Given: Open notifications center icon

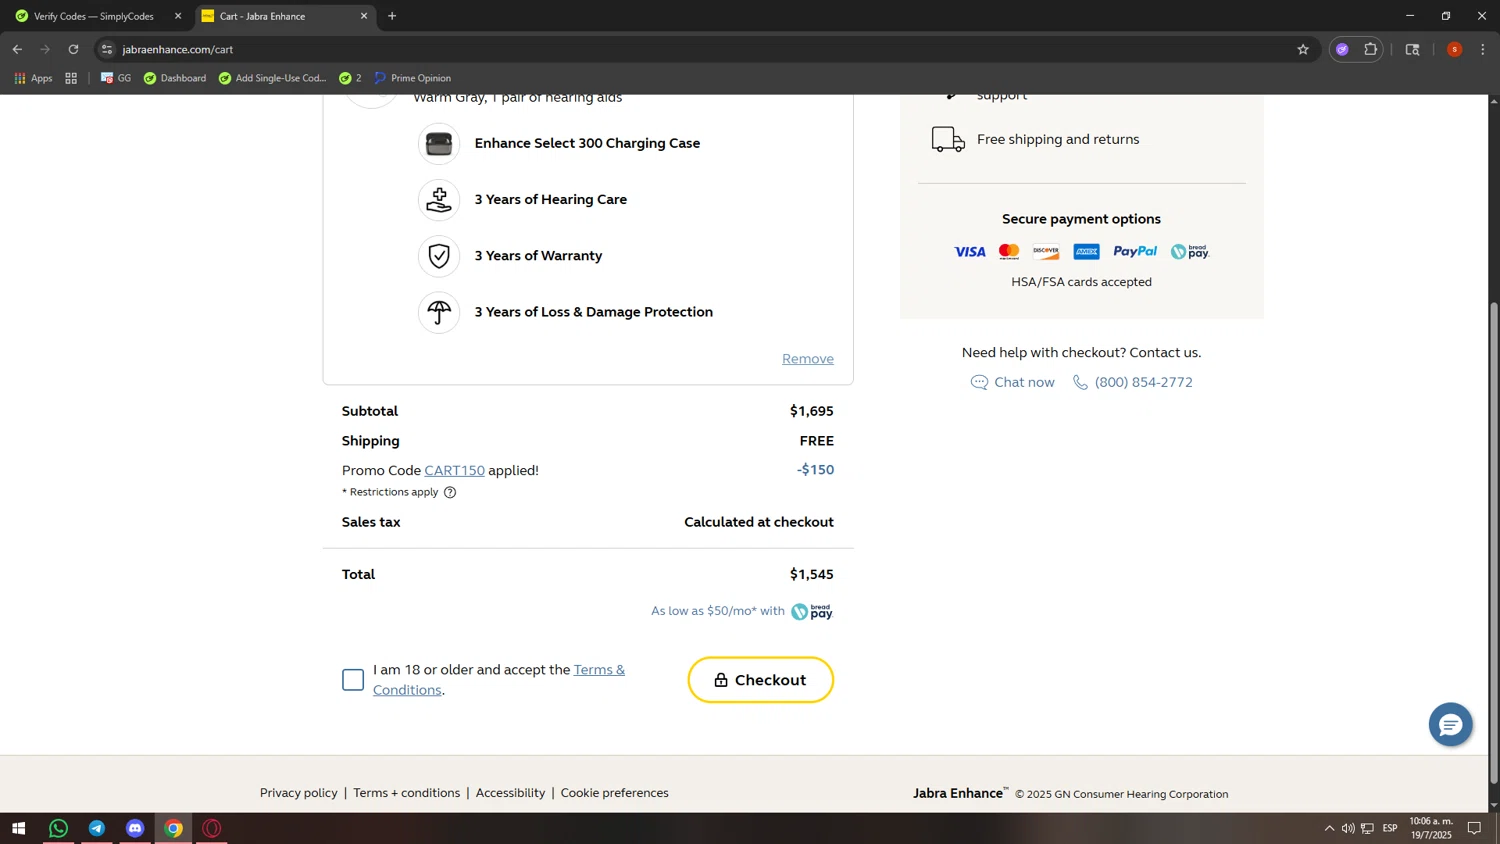Looking at the screenshot, I should tap(1474, 828).
